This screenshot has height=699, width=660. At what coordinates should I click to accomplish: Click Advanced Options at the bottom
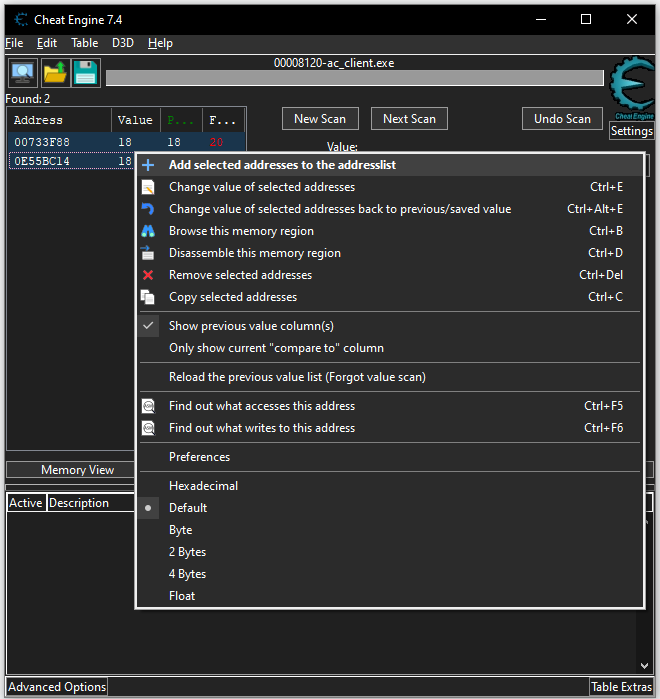(57, 687)
